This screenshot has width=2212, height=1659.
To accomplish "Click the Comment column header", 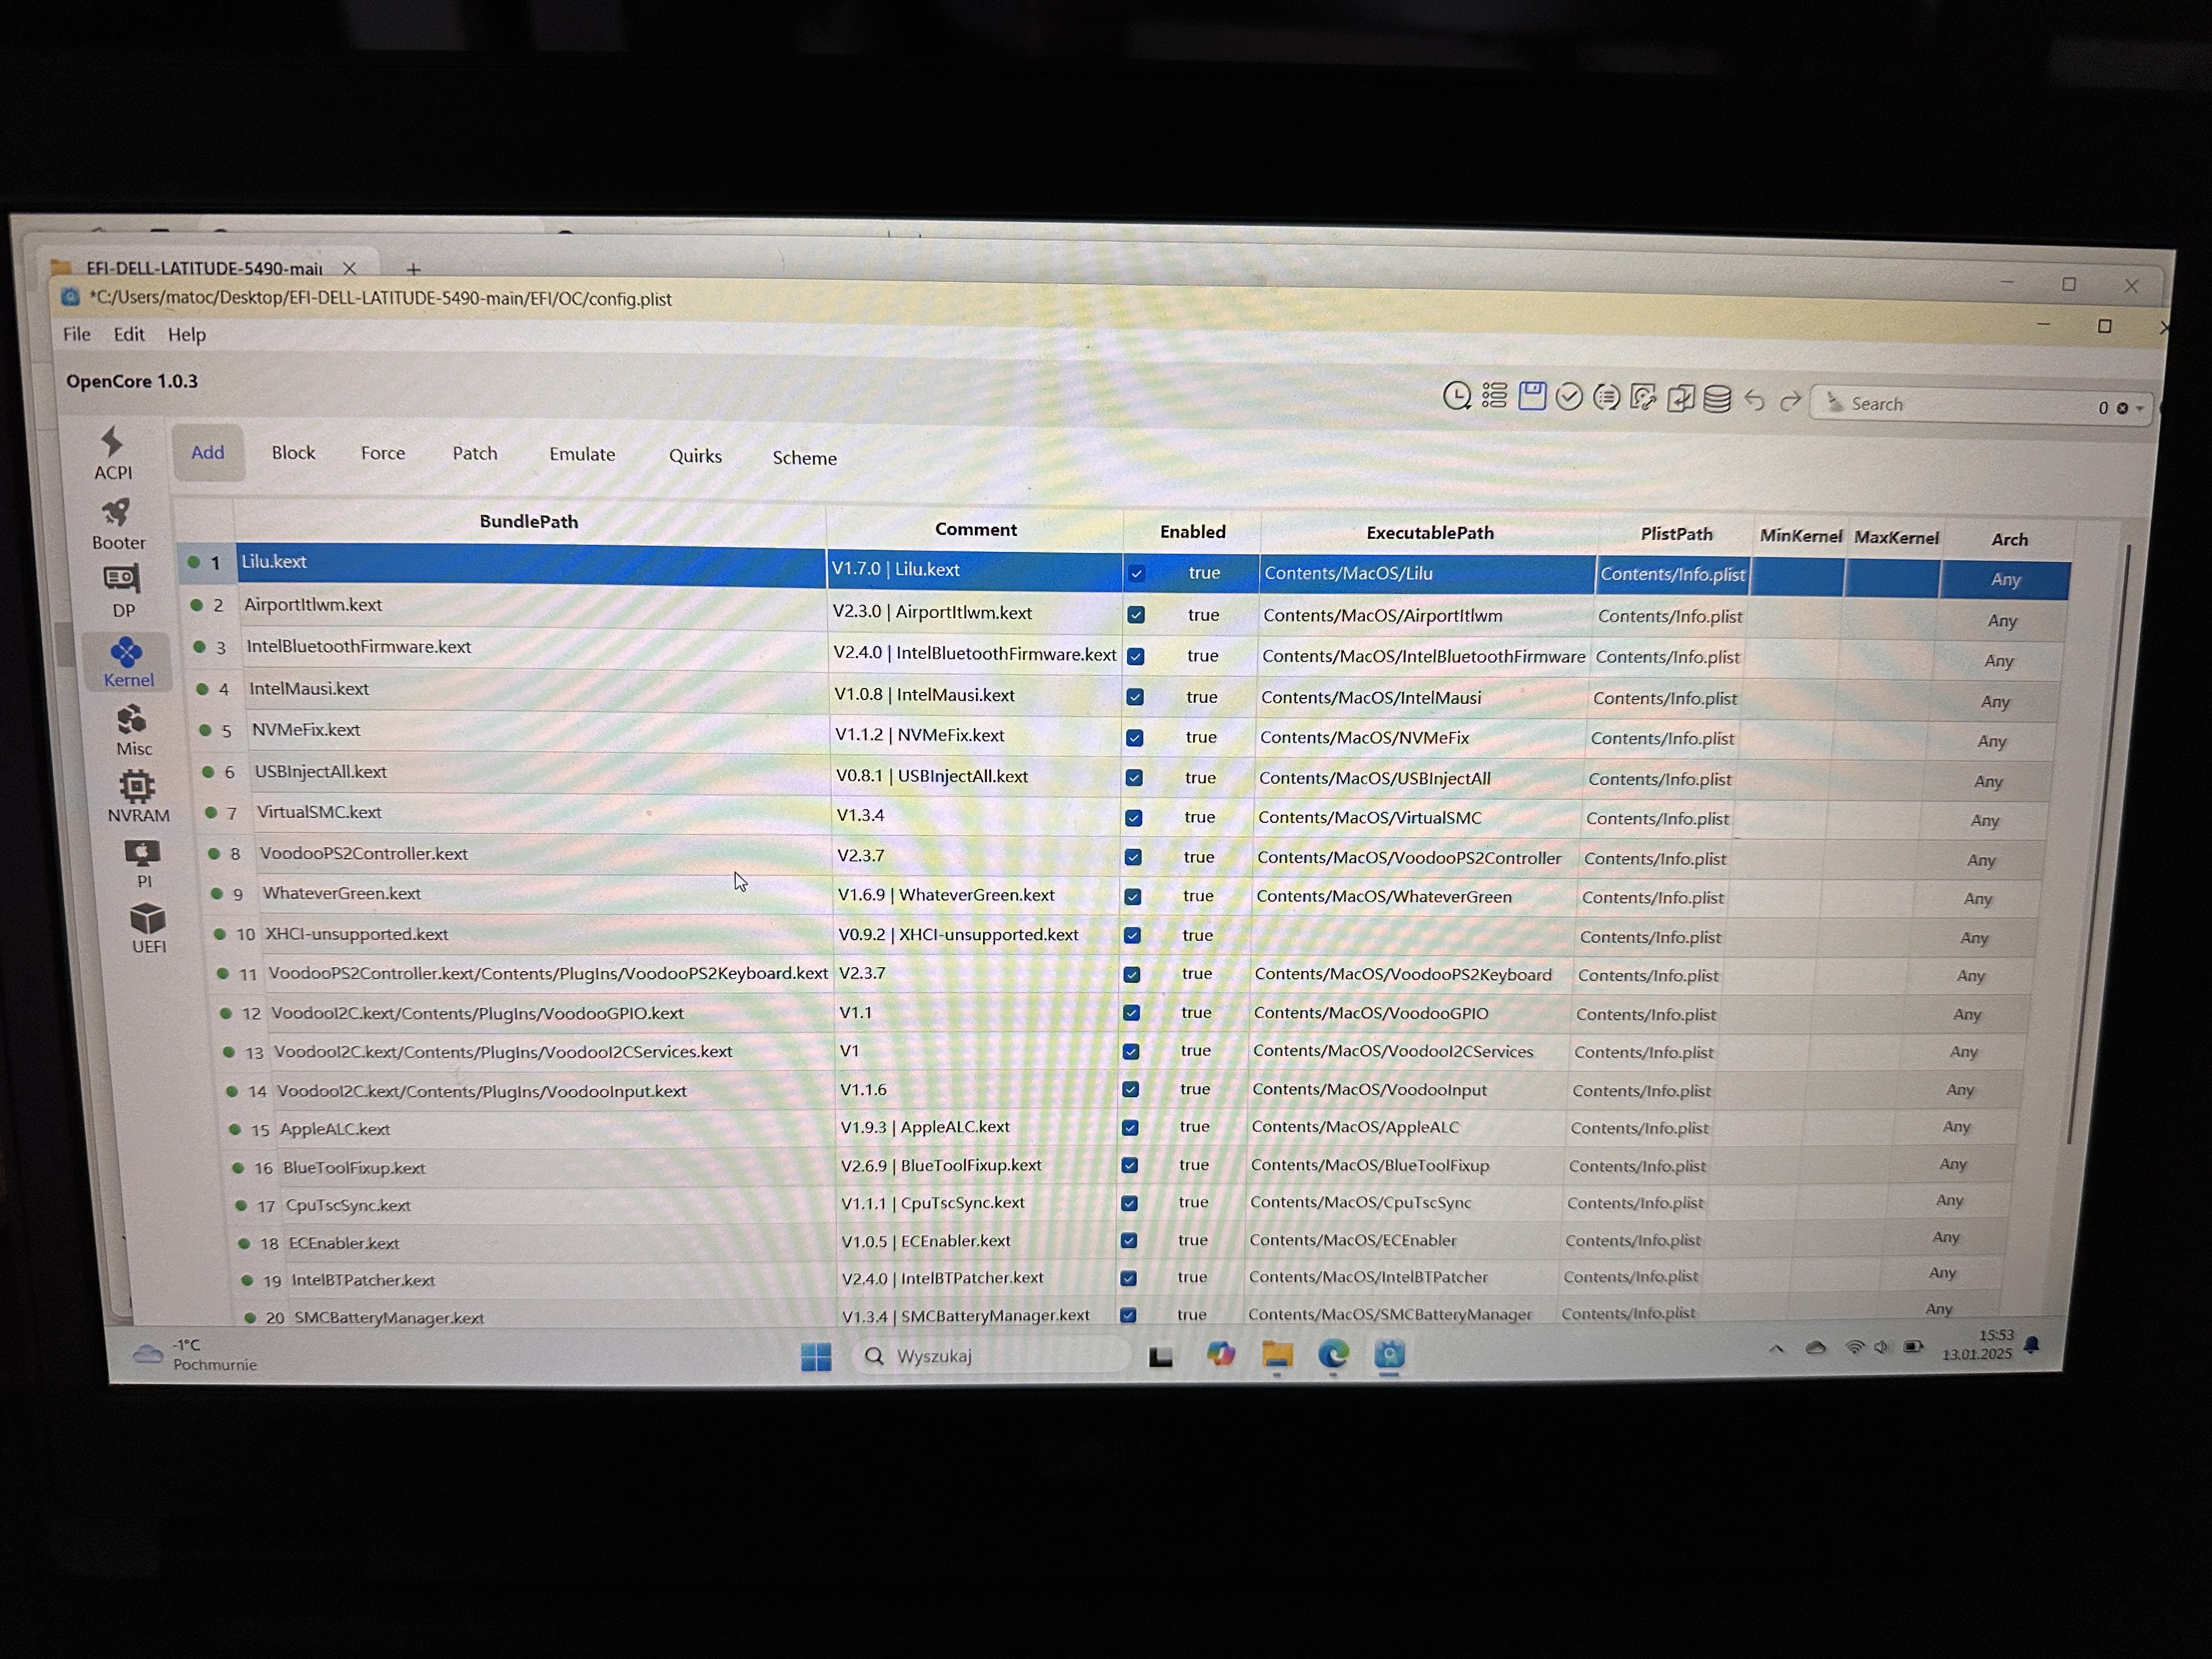I will tap(976, 530).
